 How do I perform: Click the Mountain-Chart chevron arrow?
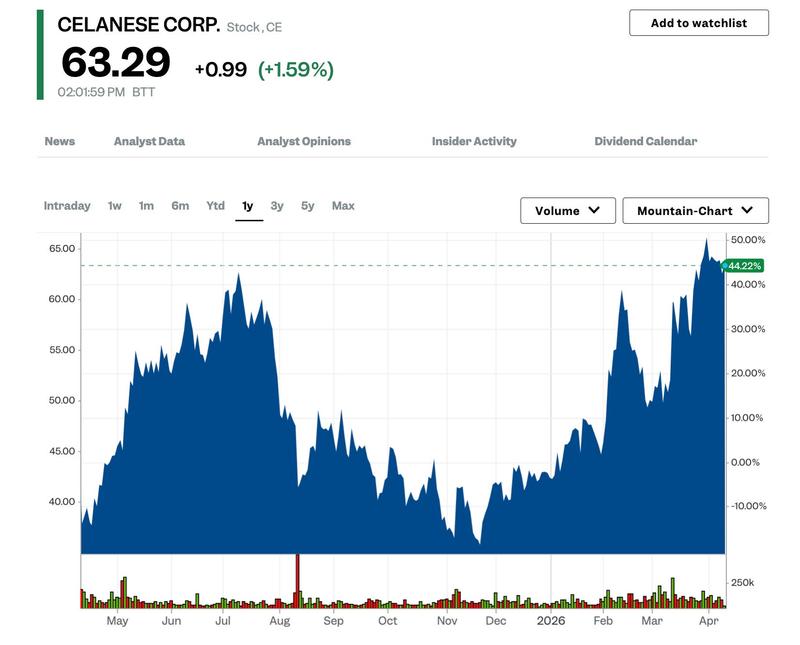(x=747, y=210)
